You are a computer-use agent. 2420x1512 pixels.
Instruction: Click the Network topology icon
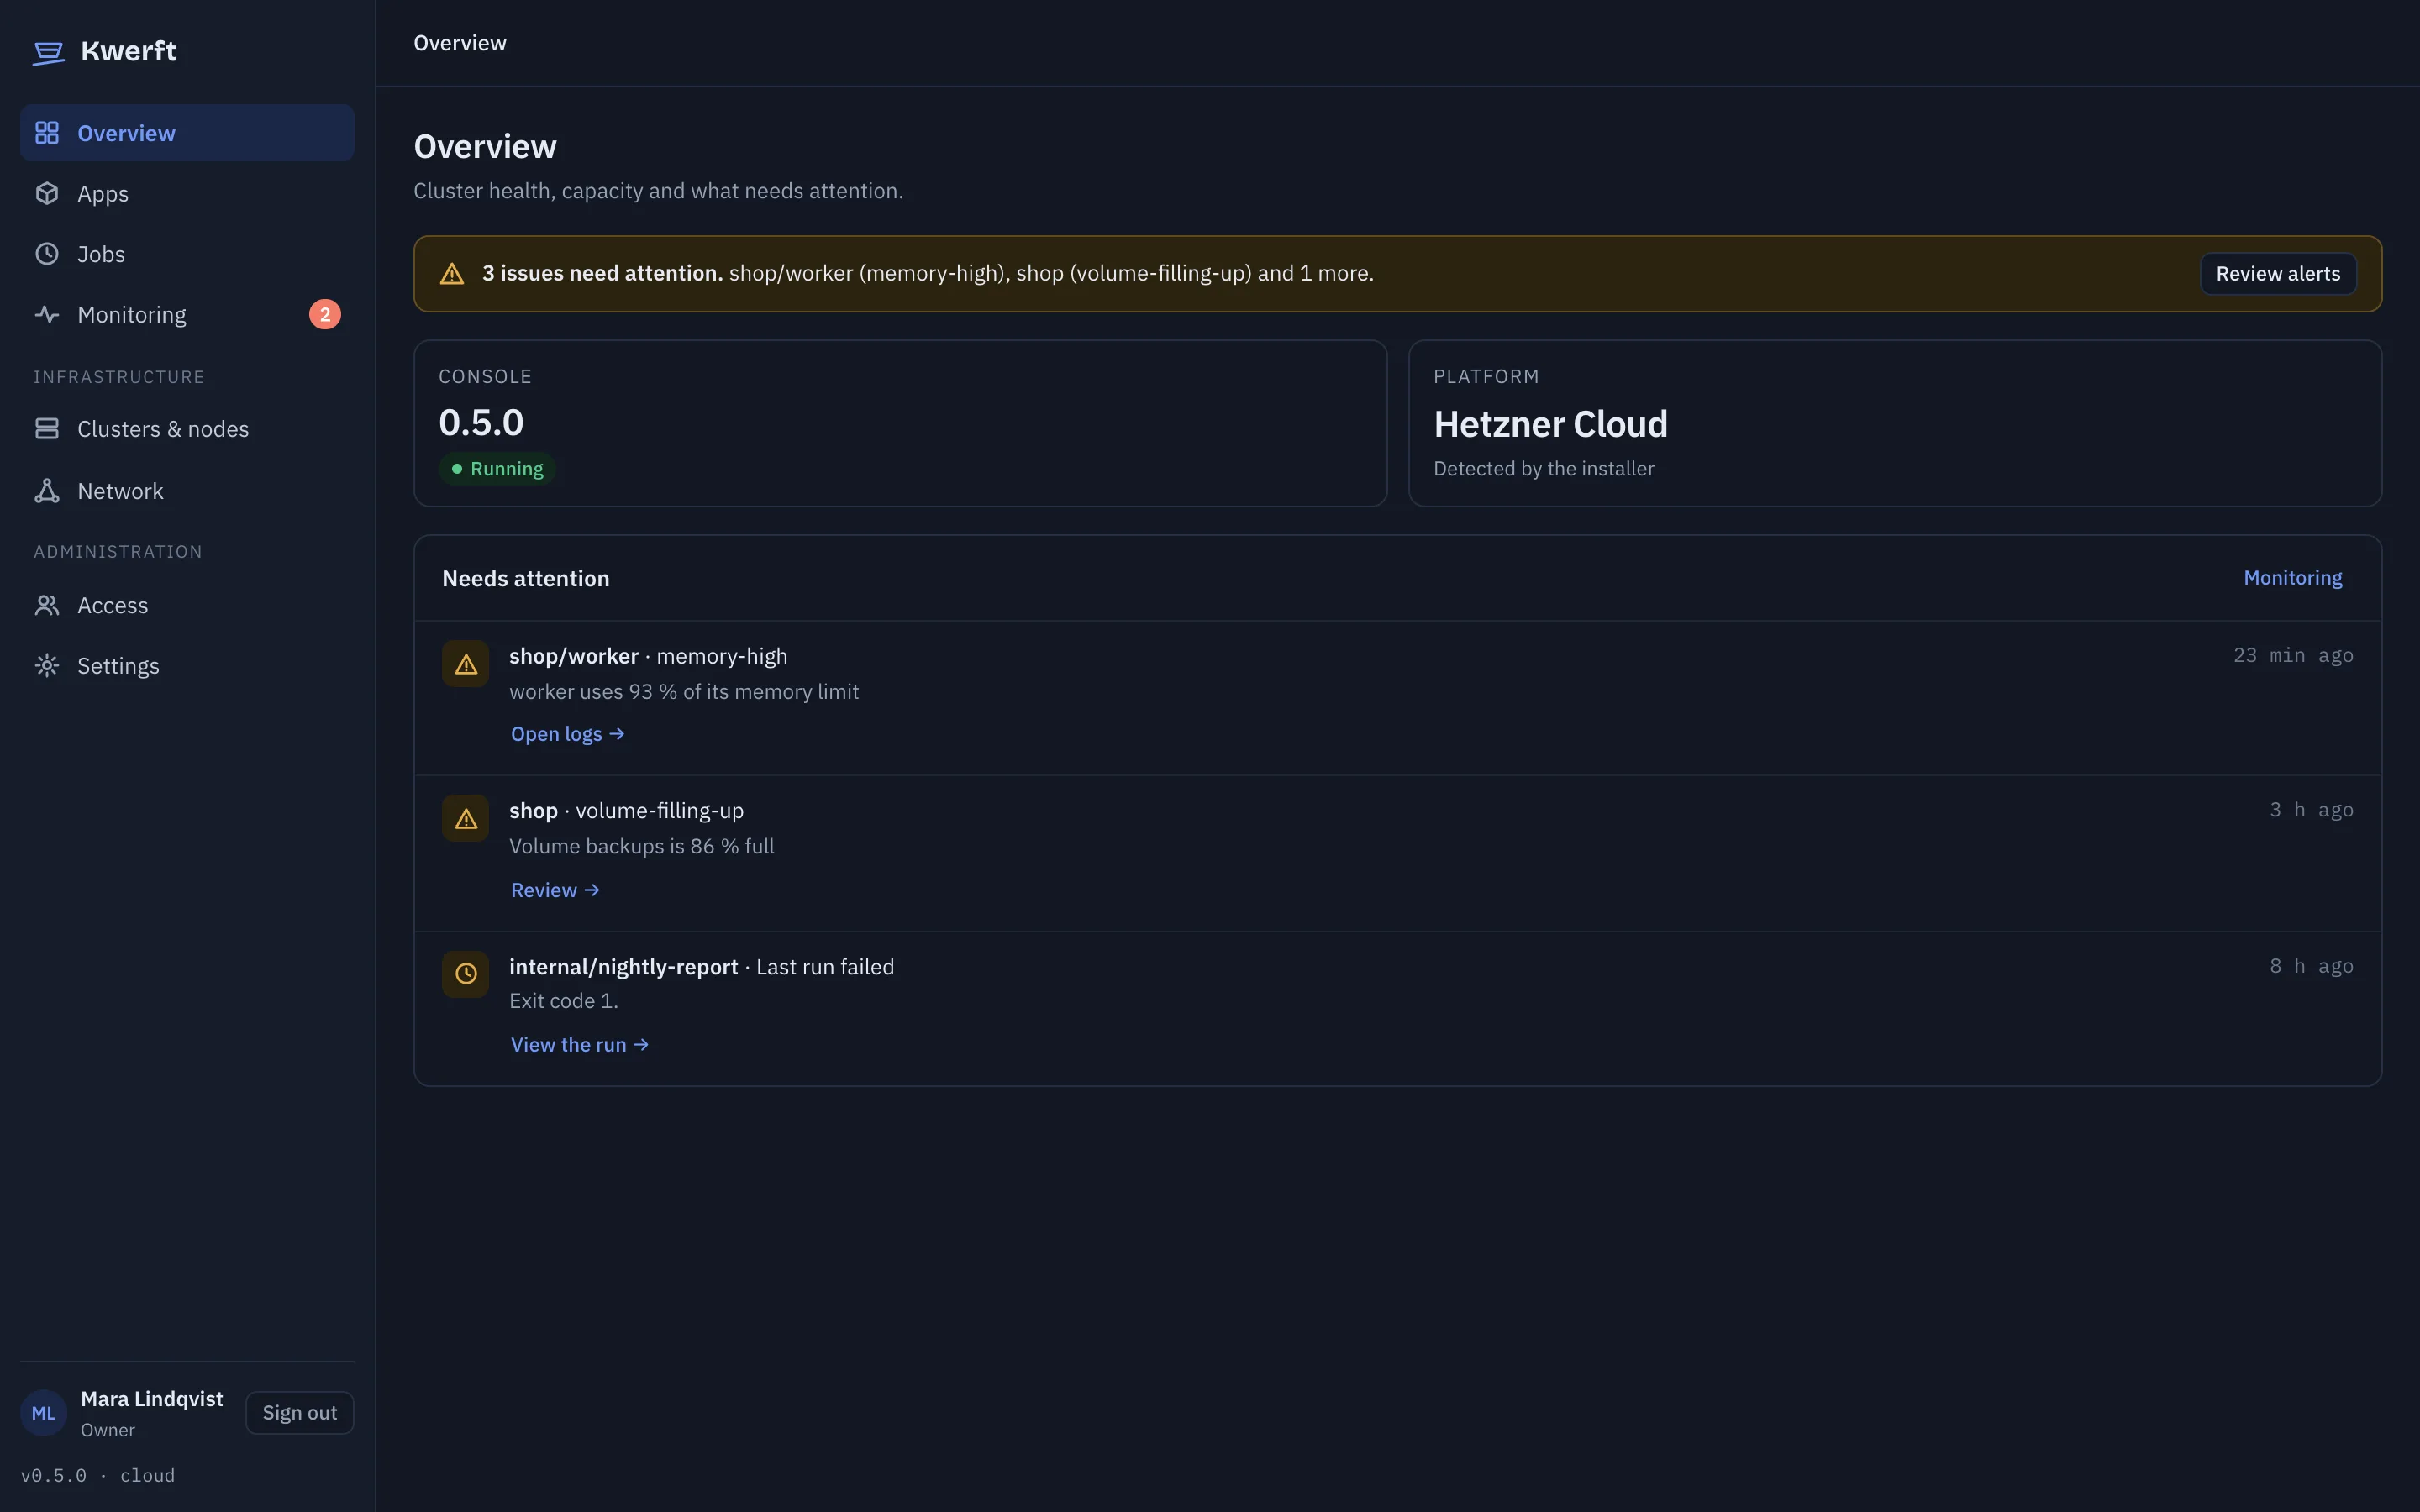pyautogui.click(x=47, y=491)
